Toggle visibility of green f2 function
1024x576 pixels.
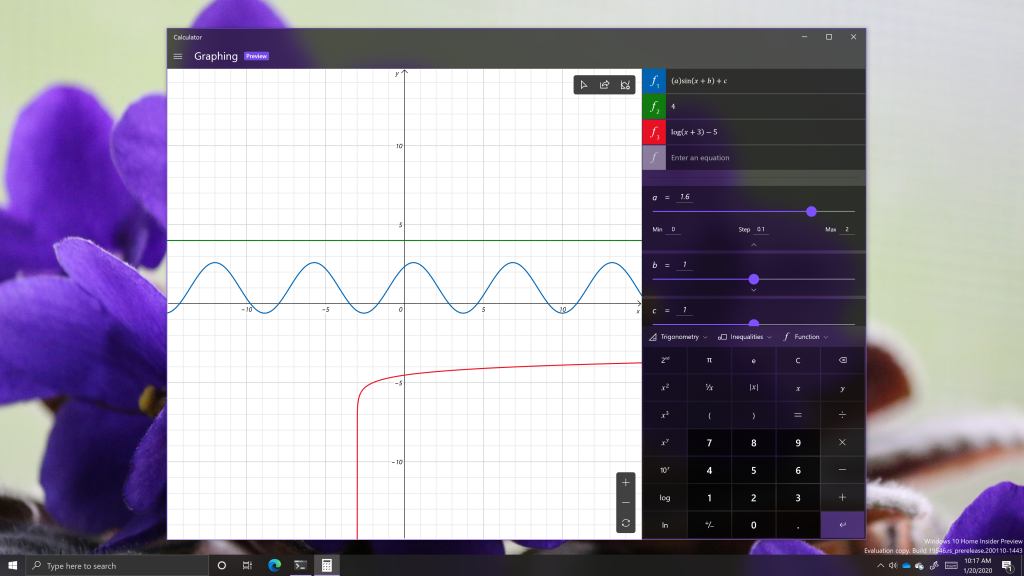[x=654, y=106]
